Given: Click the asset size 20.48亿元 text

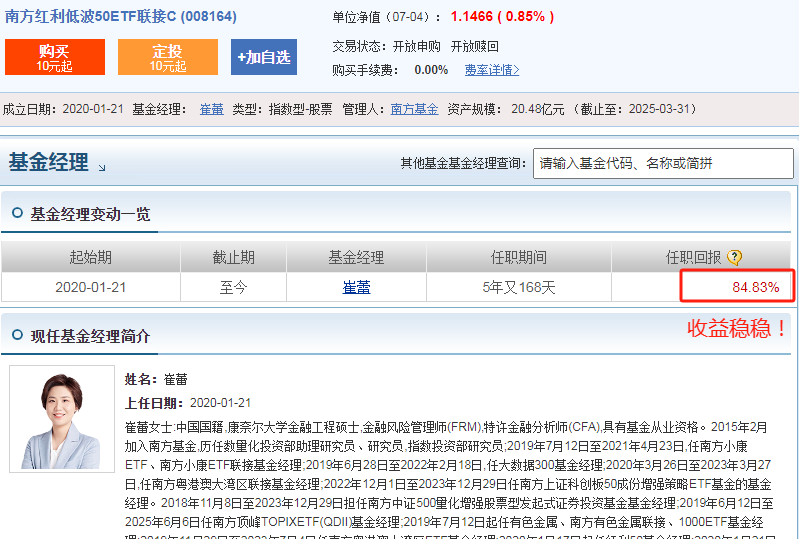Looking at the screenshot, I should point(538,109).
